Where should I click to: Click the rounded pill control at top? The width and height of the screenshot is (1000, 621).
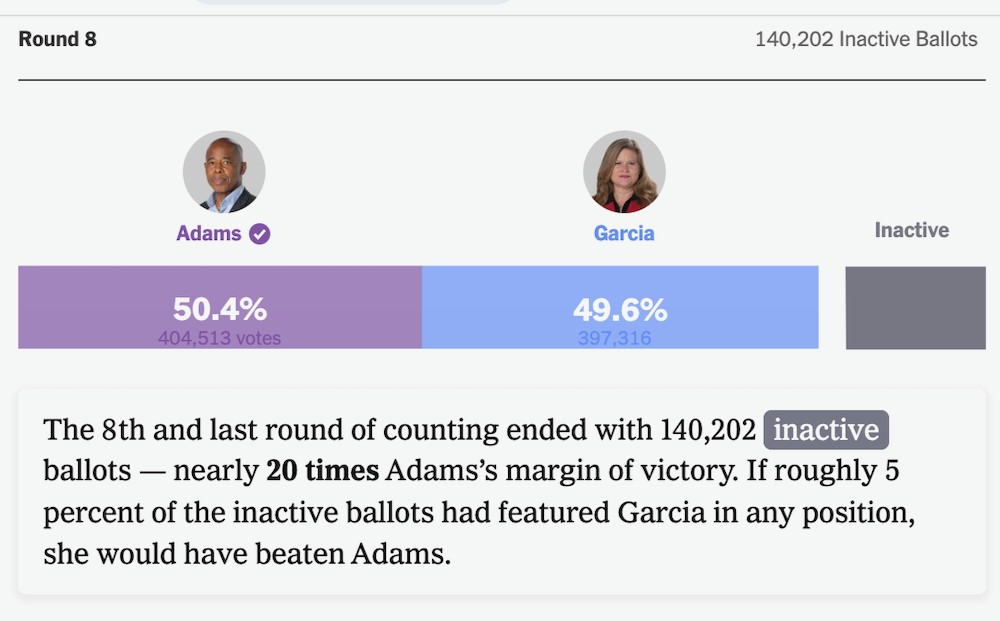[x=350, y=3]
